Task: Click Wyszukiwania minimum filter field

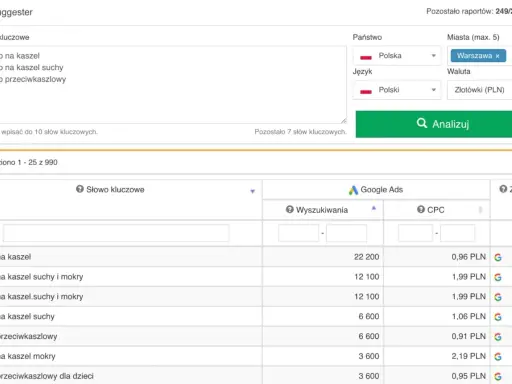Action: (299, 233)
